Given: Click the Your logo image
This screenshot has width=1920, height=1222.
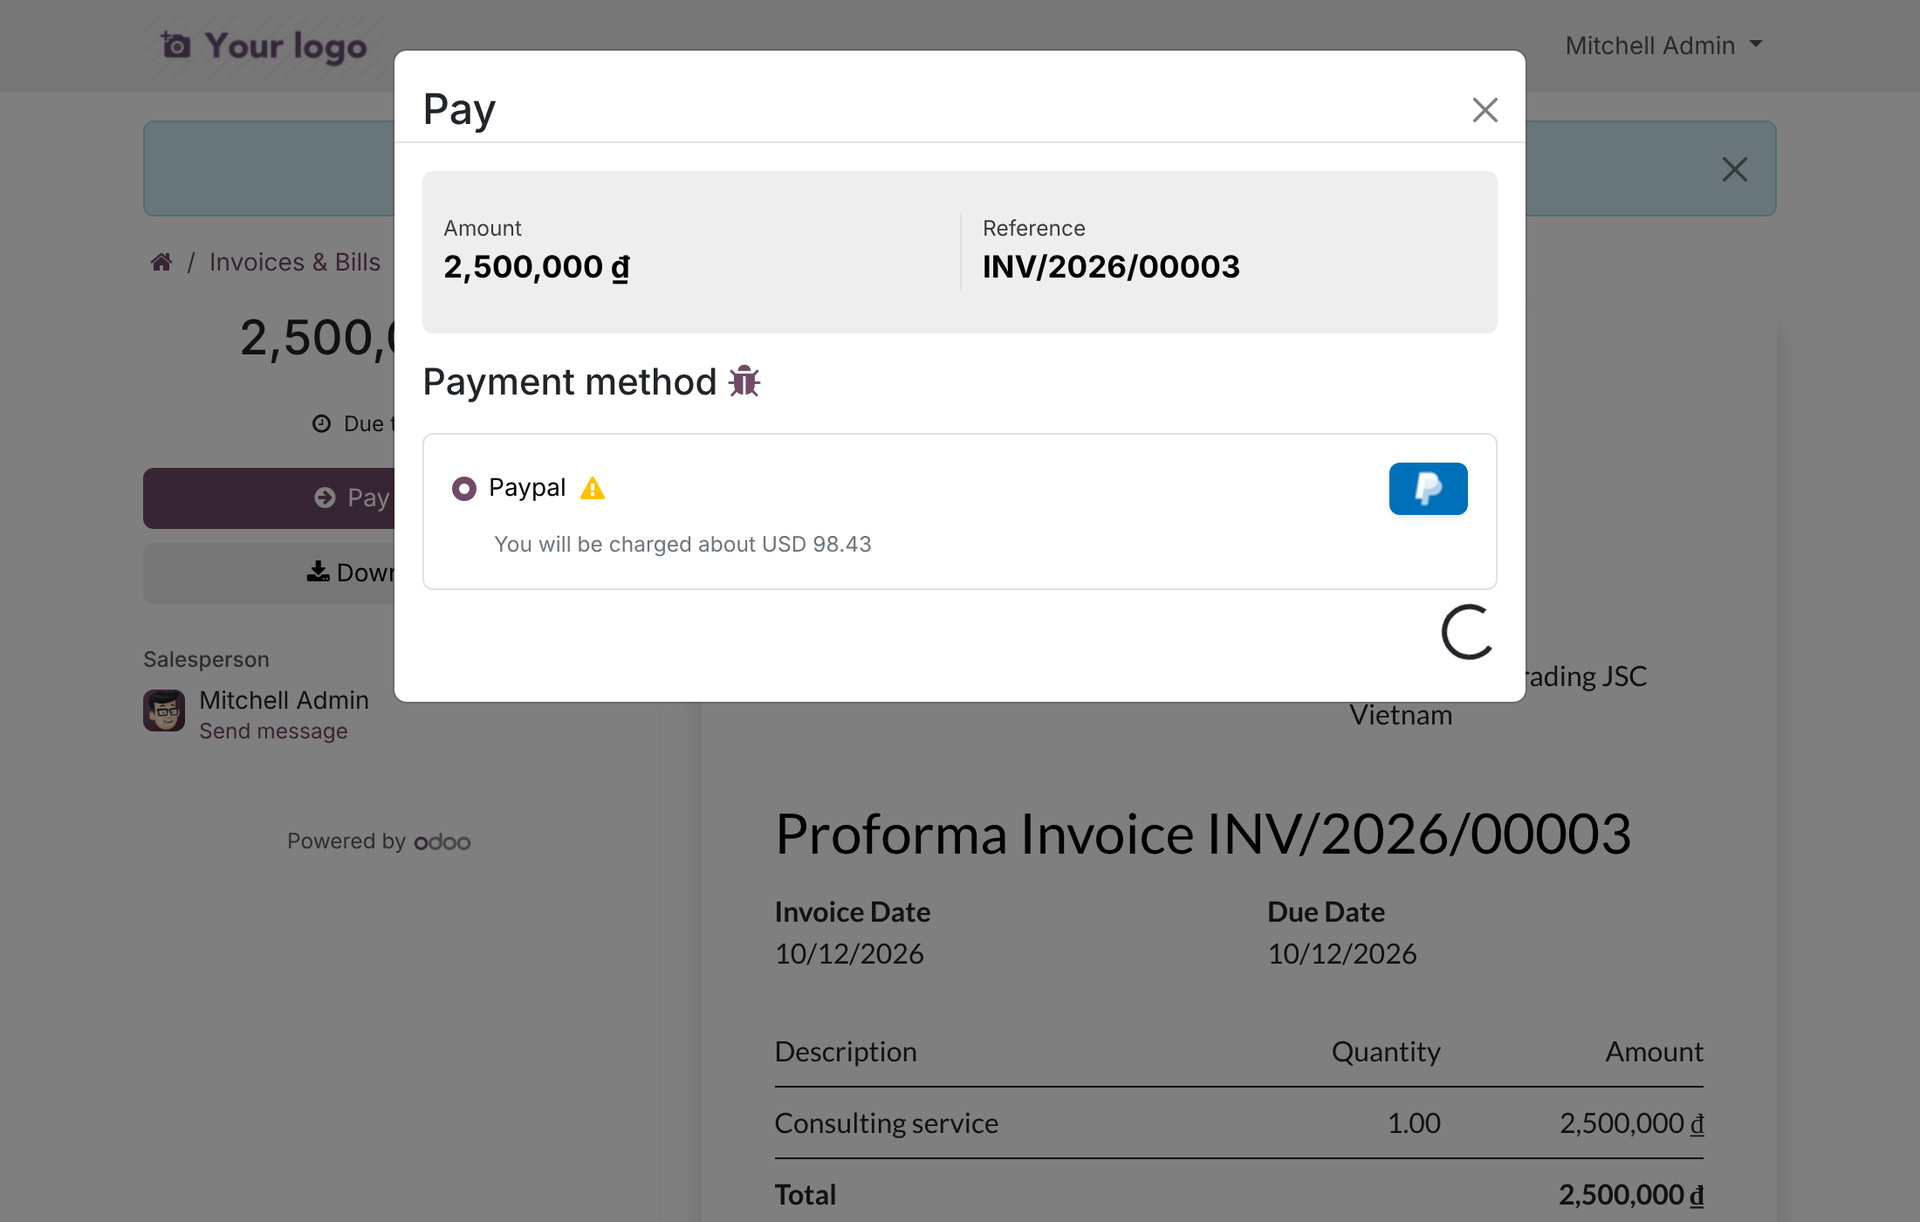Looking at the screenshot, I should (x=264, y=46).
